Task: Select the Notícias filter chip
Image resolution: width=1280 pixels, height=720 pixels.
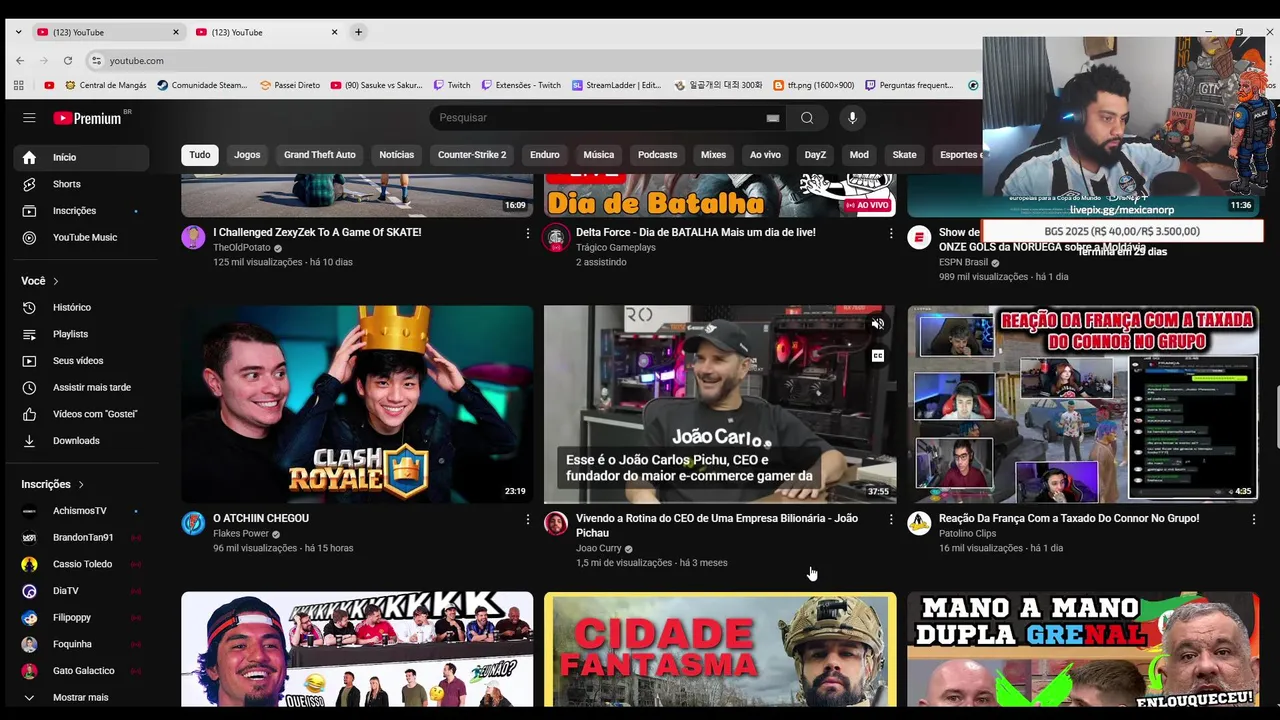Action: (x=396, y=155)
